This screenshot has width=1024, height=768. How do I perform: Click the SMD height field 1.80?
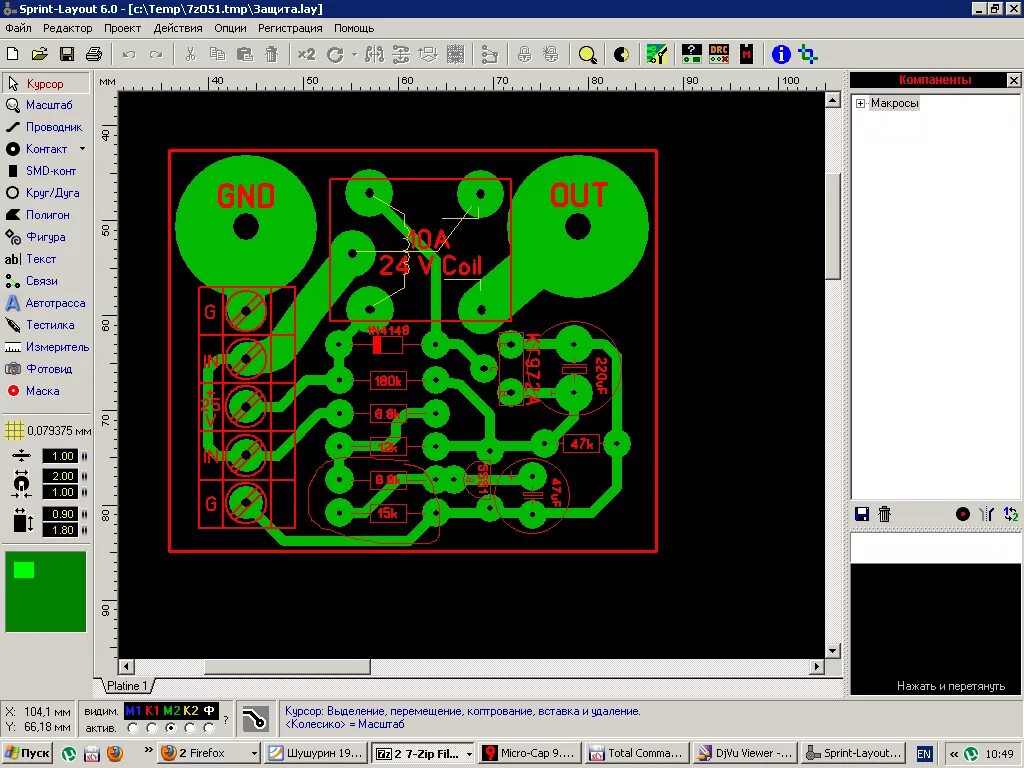click(x=61, y=530)
